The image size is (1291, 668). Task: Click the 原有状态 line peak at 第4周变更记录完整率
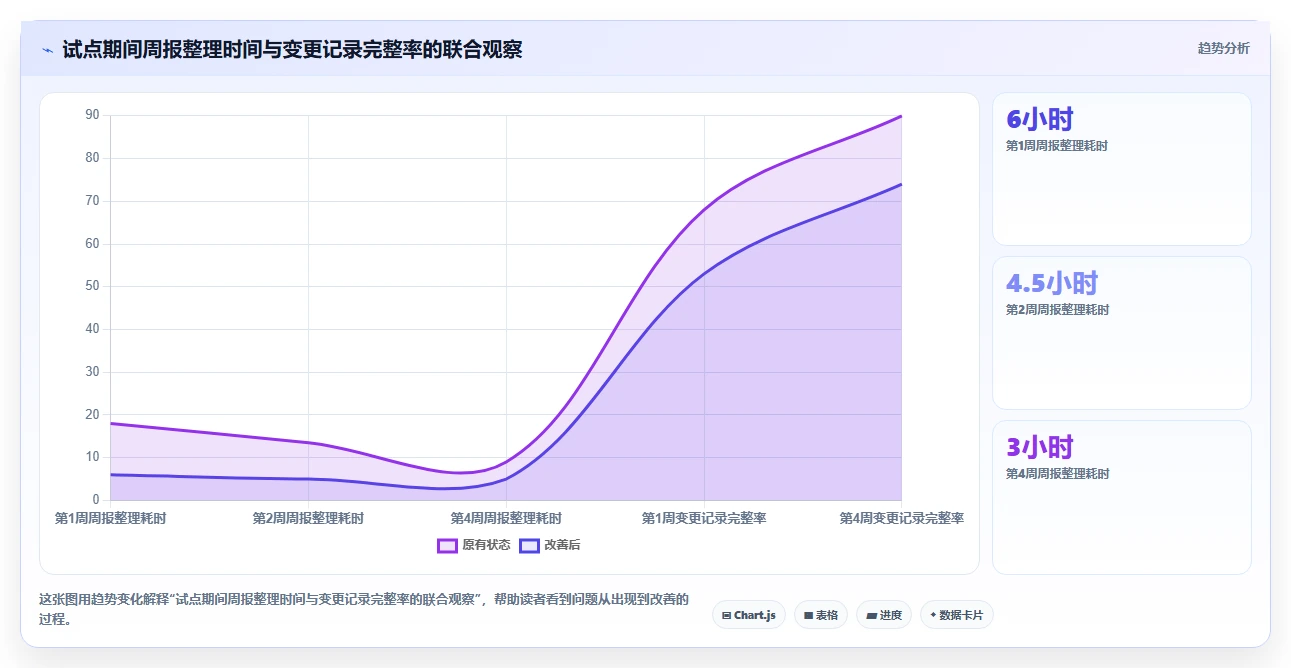coord(901,116)
